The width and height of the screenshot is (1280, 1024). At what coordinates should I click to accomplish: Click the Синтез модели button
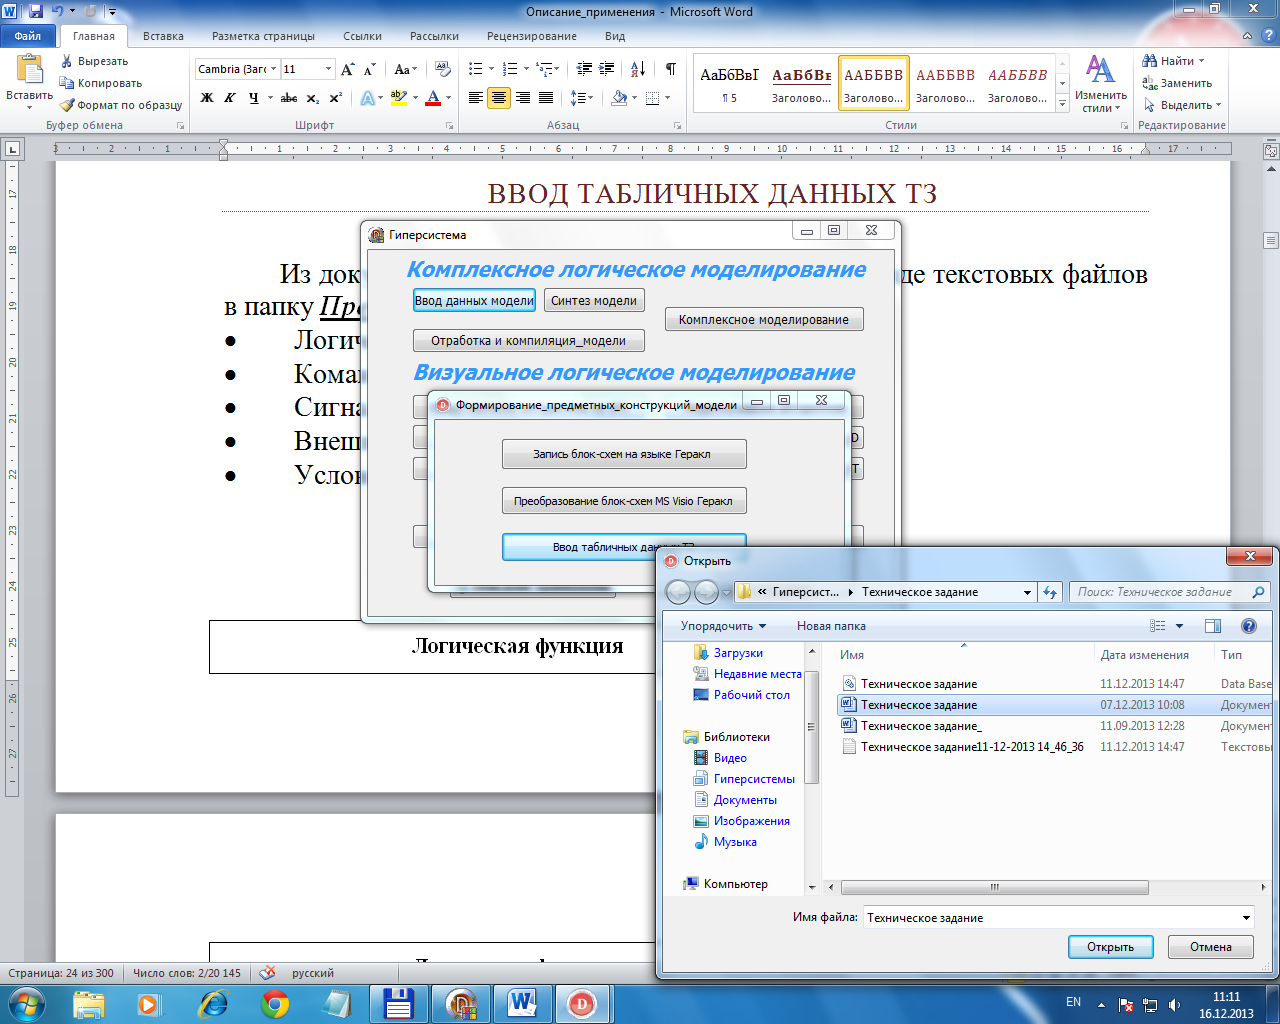click(x=594, y=300)
